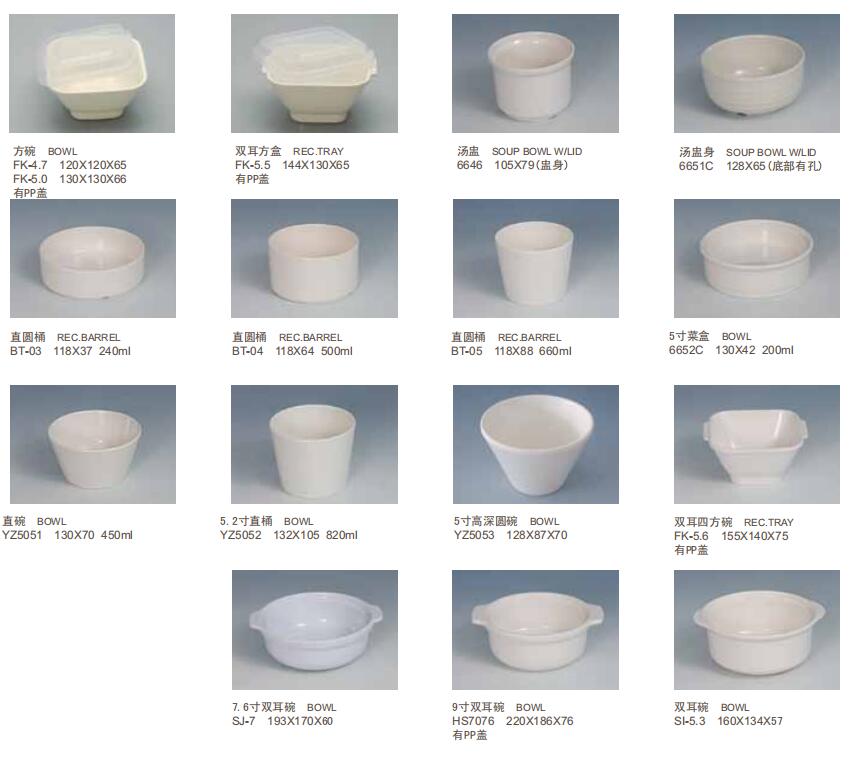Open the FK-5.5 double-ear square tray image

[x=314, y=73]
